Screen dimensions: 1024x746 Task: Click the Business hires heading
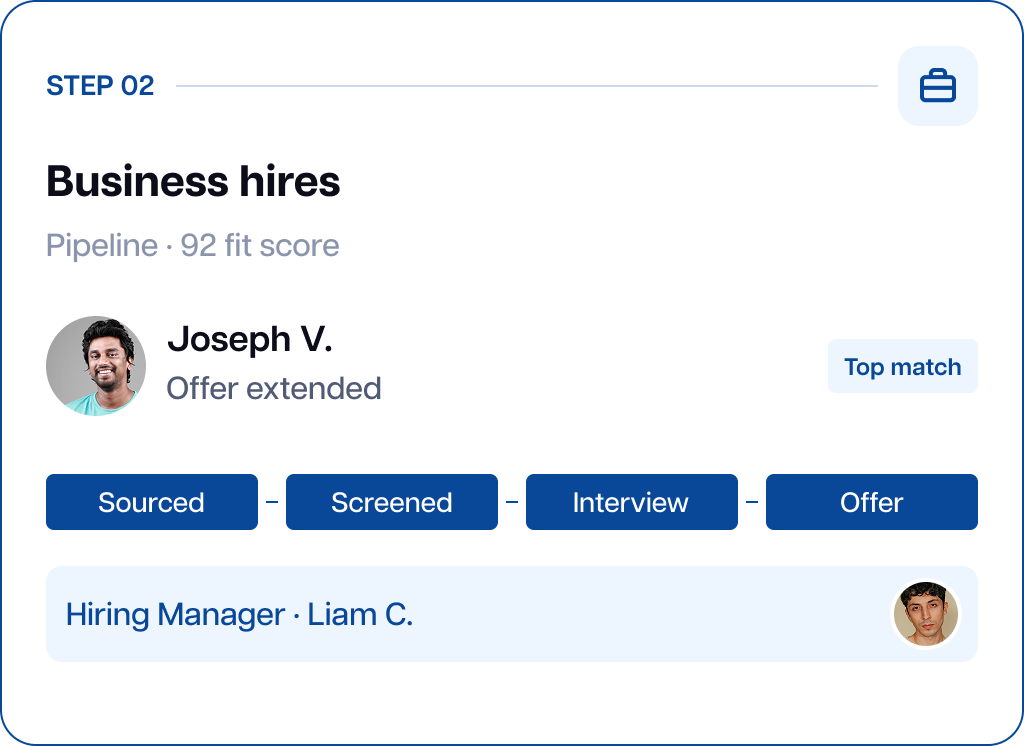pyautogui.click(x=193, y=181)
